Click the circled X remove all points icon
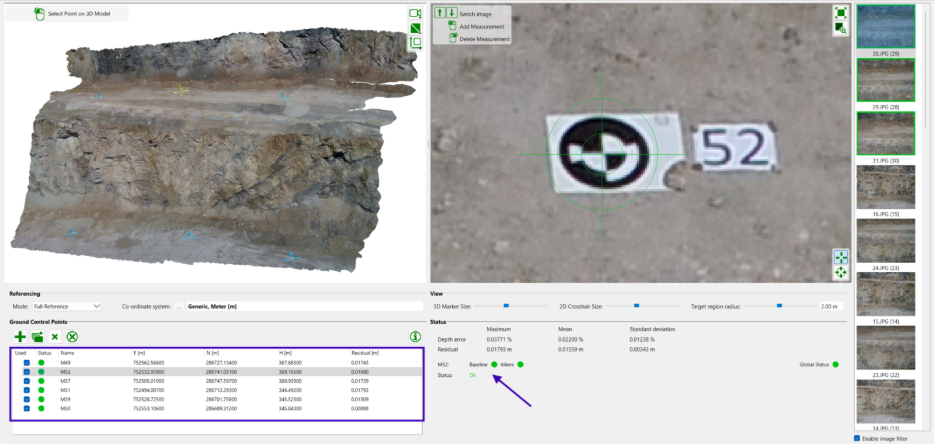 [72, 338]
